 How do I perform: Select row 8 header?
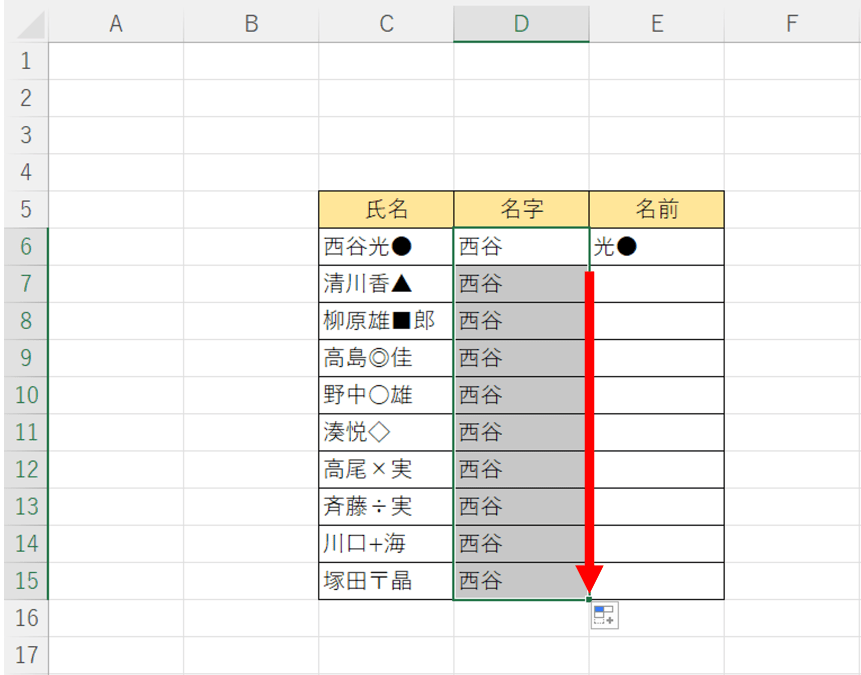coord(26,321)
